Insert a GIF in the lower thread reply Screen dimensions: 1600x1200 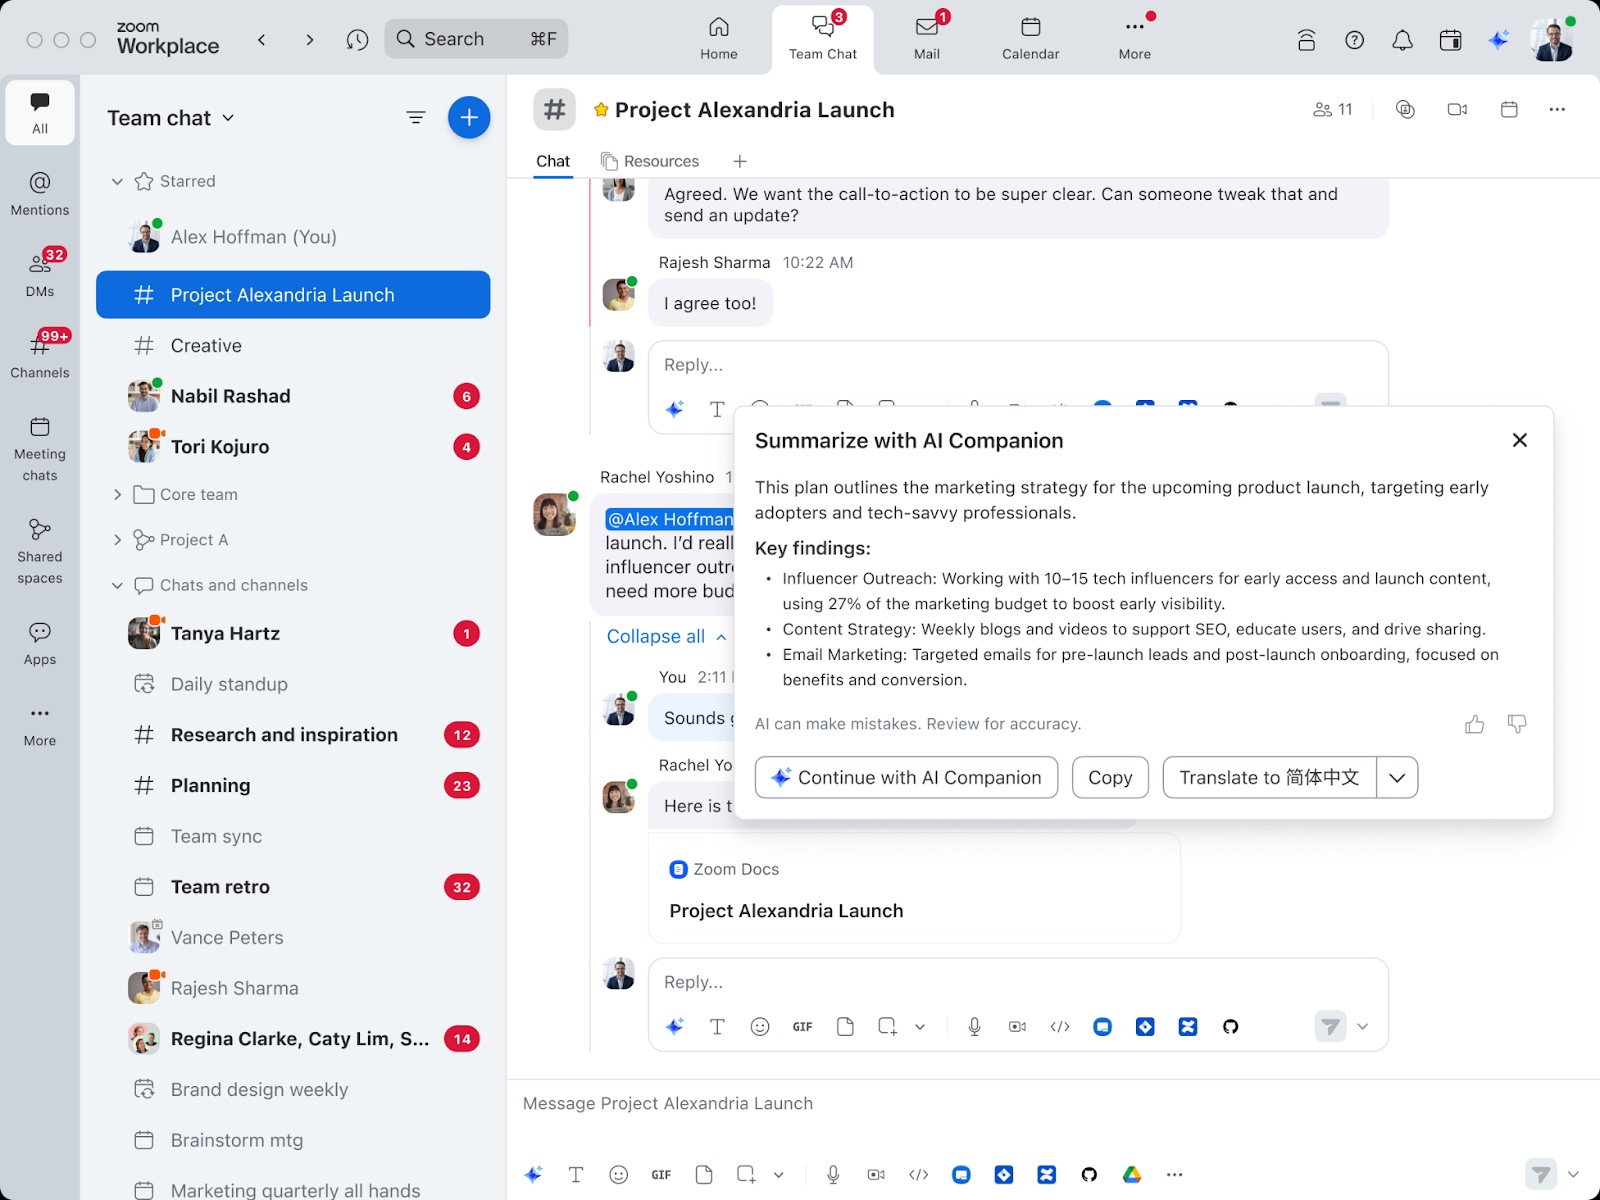pyautogui.click(x=802, y=1027)
